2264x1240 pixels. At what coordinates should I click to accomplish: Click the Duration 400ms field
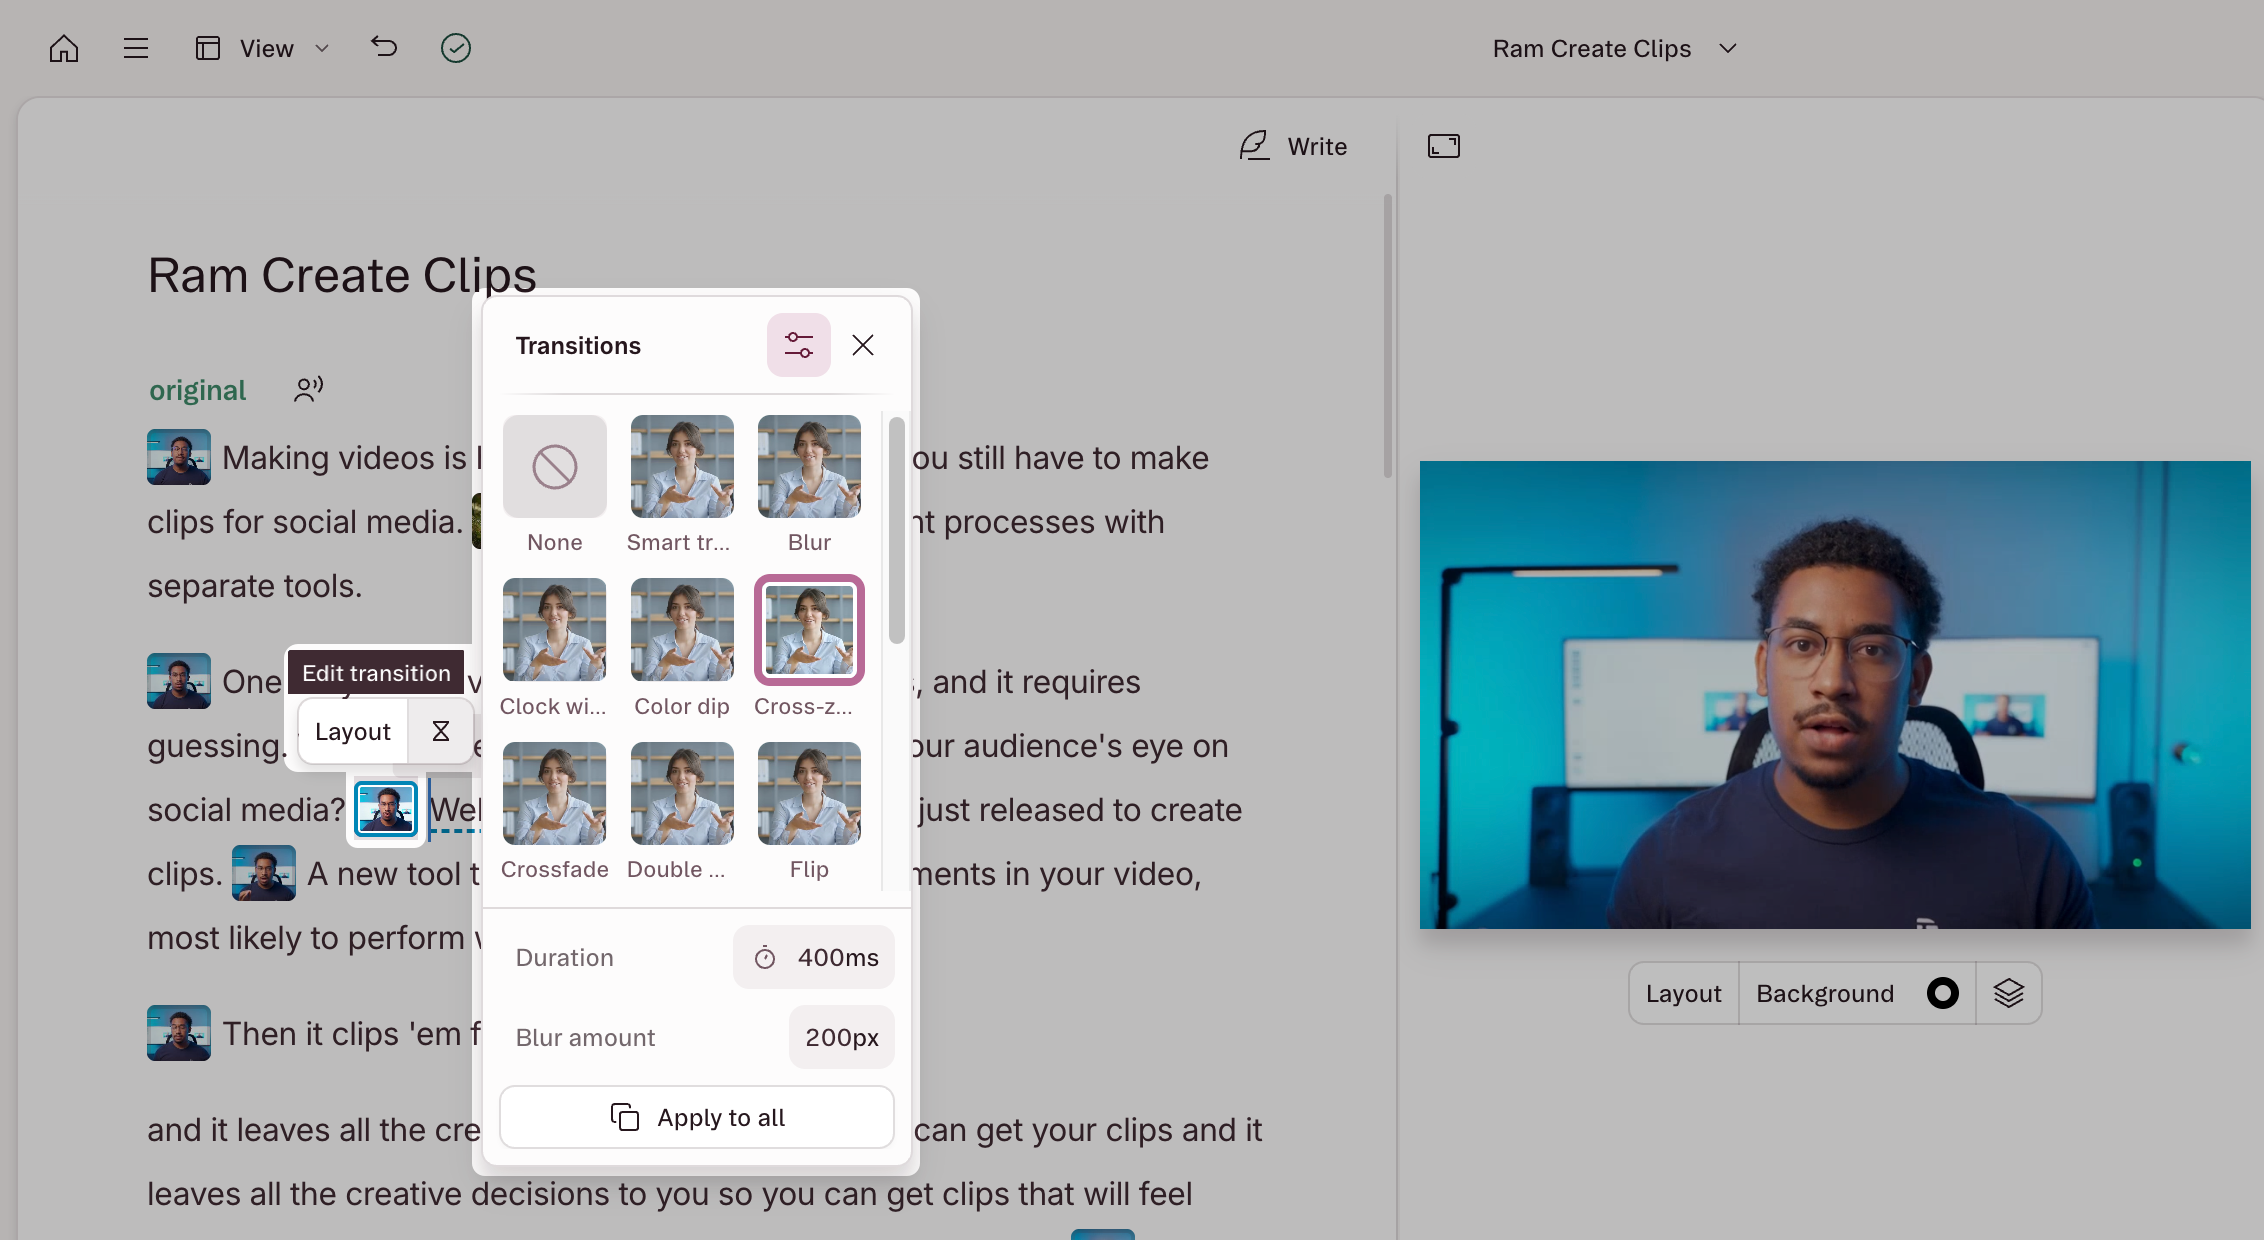pos(813,957)
